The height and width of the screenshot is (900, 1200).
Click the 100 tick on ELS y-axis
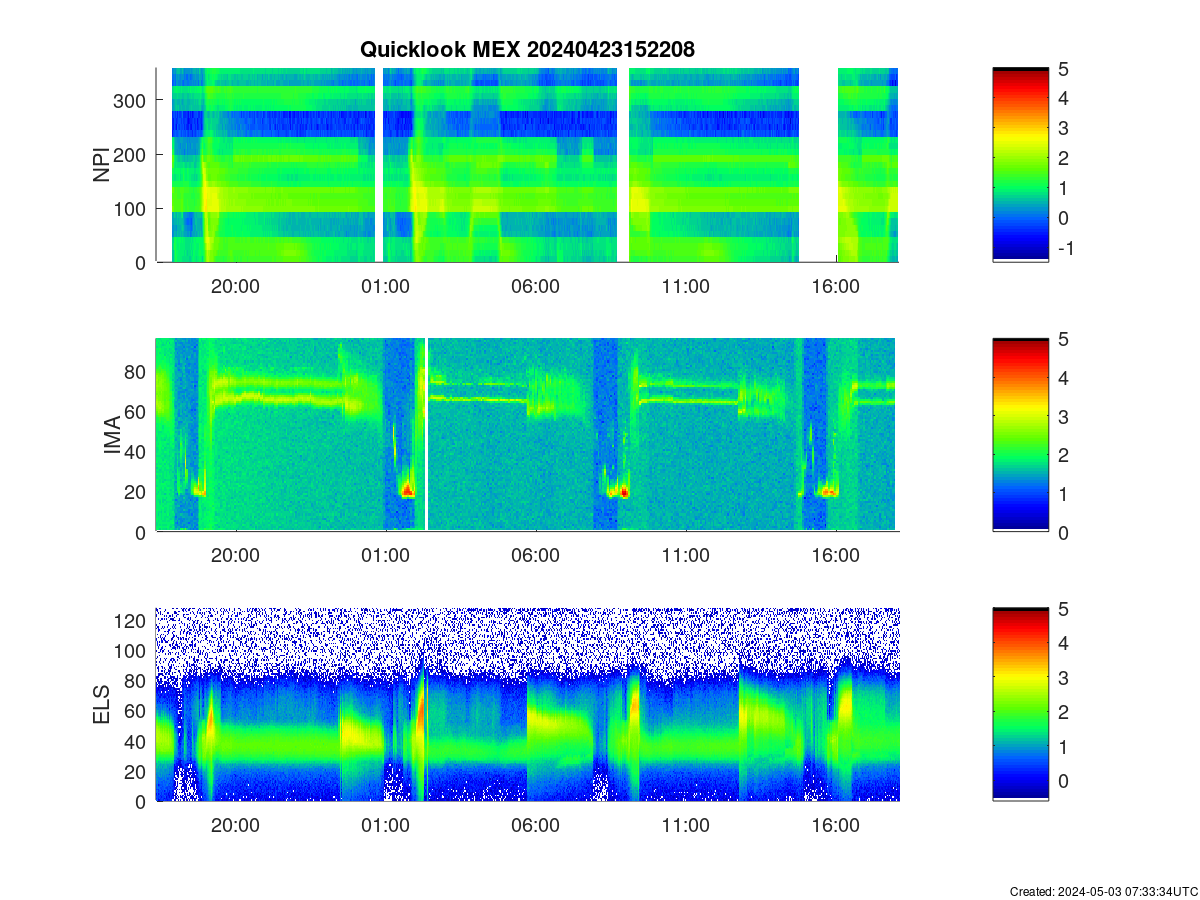coord(130,651)
